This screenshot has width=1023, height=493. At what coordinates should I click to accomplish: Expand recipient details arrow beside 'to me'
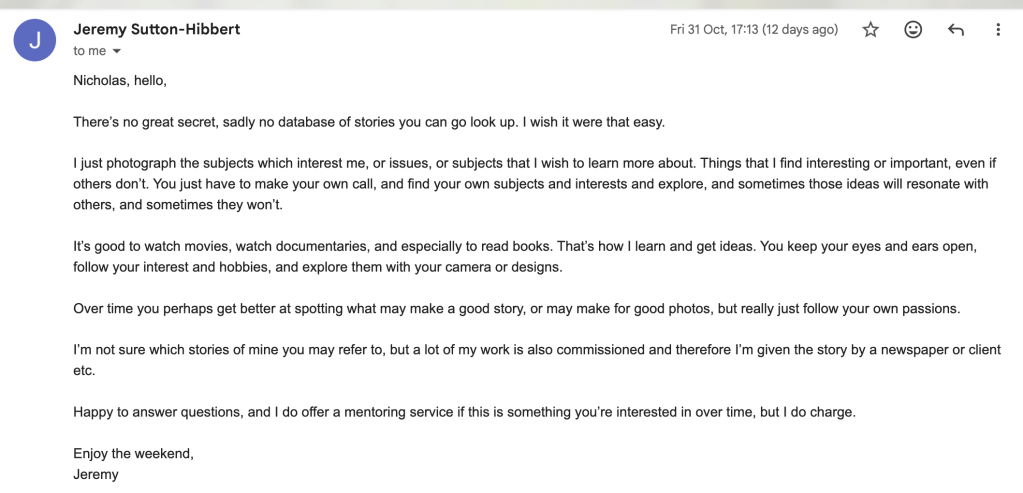tap(117, 51)
